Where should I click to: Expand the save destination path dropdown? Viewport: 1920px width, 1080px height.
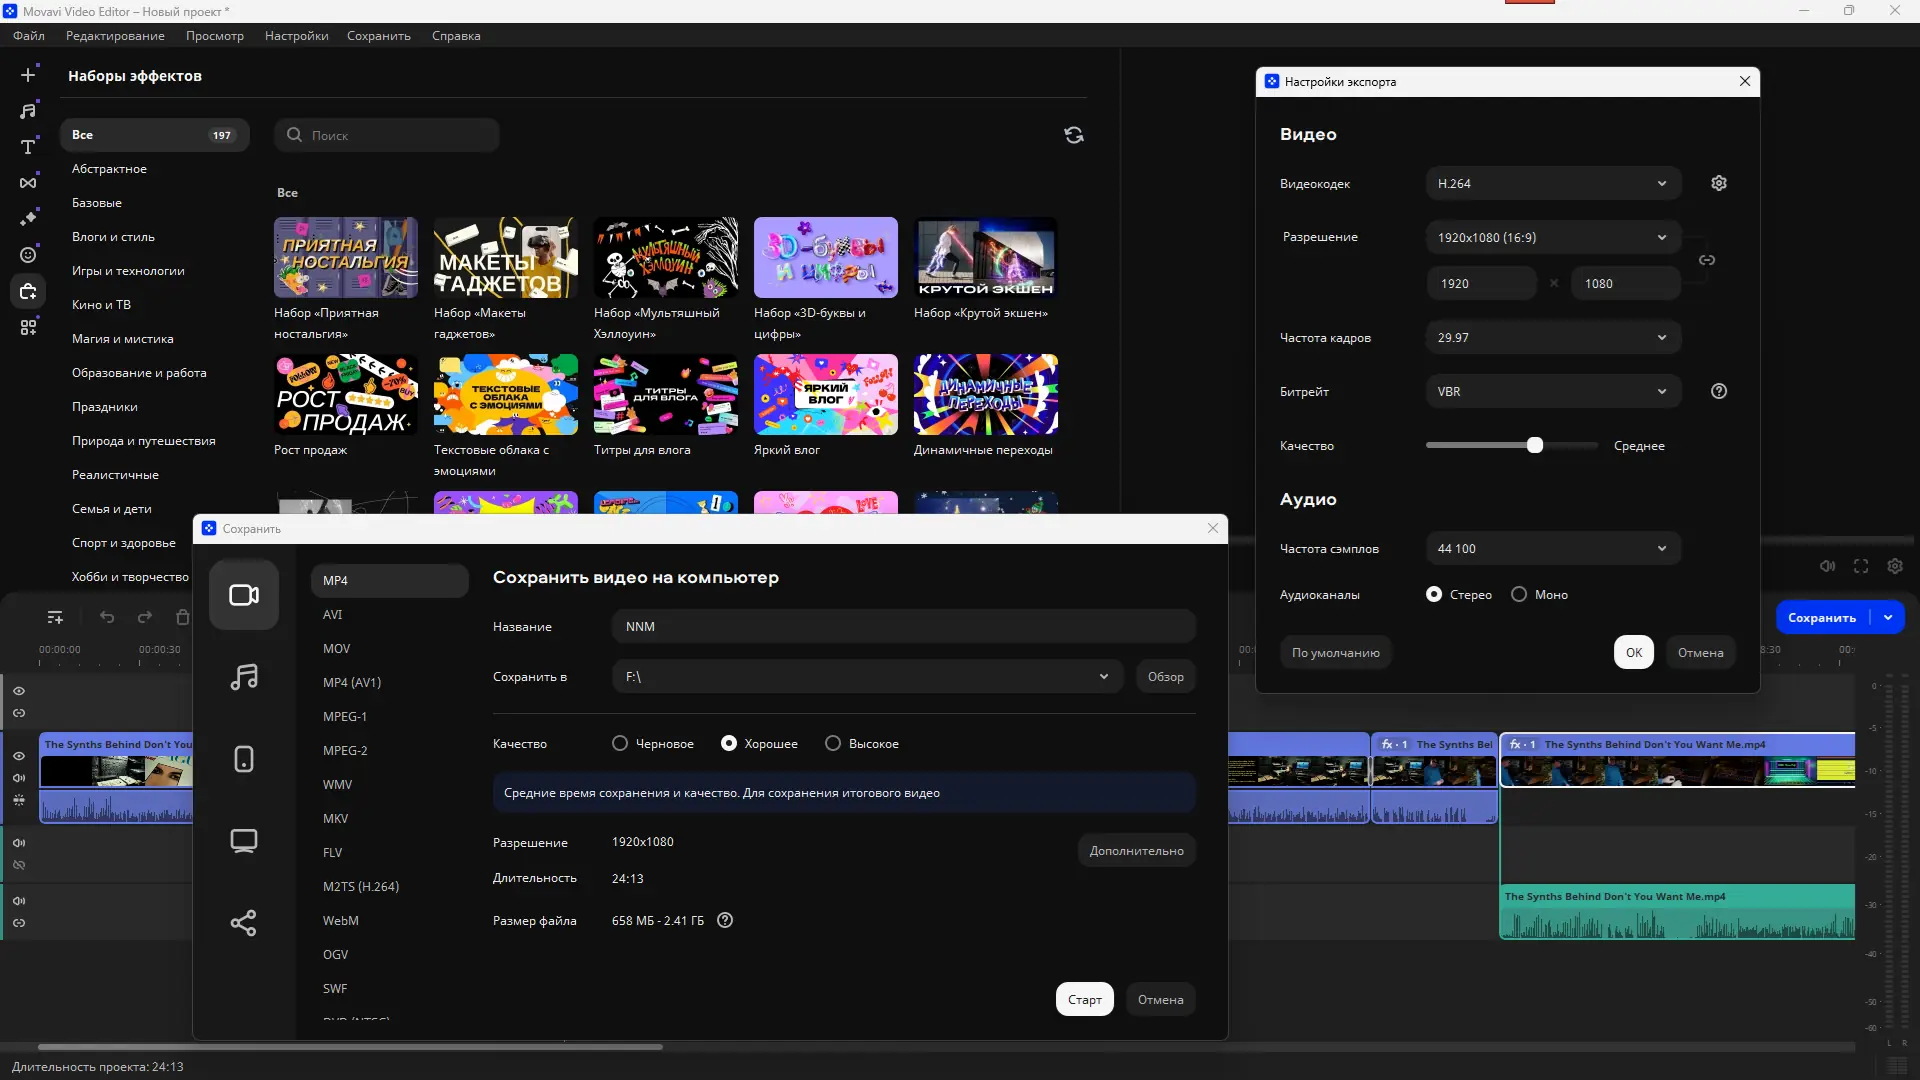pyautogui.click(x=1104, y=676)
